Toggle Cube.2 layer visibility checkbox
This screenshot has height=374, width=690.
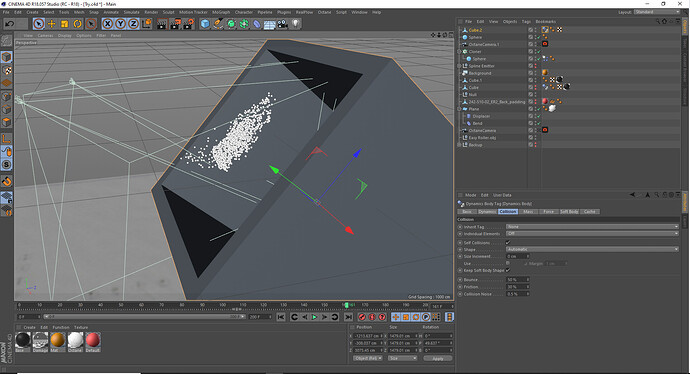[x=531, y=30]
